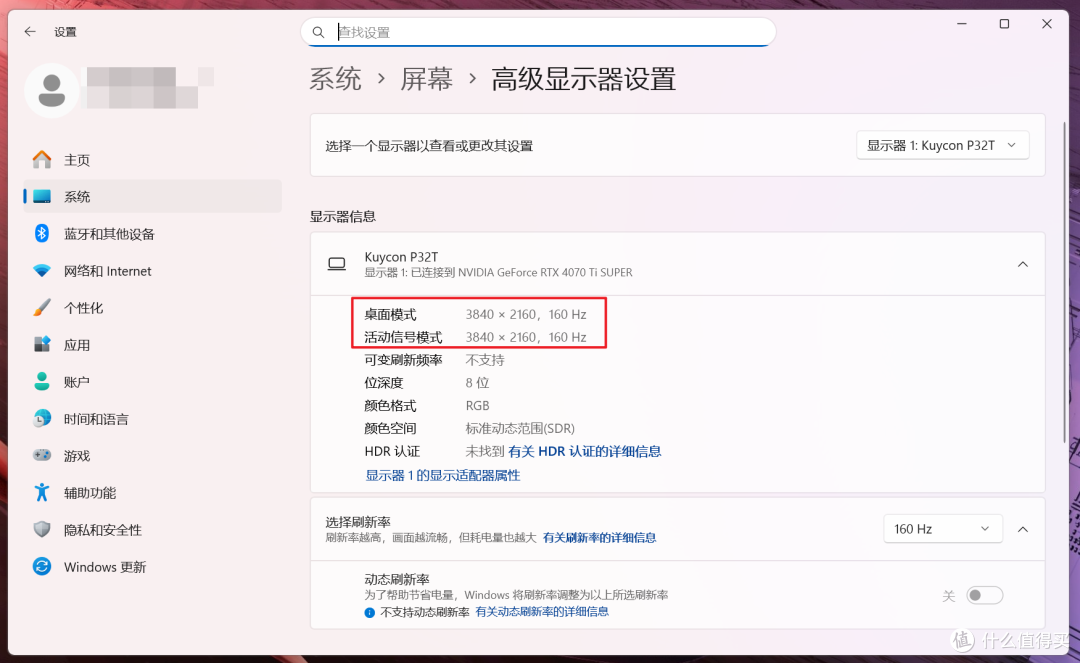Click the 应用 apps icon
The width and height of the screenshot is (1080, 663).
pyautogui.click(x=42, y=344)
